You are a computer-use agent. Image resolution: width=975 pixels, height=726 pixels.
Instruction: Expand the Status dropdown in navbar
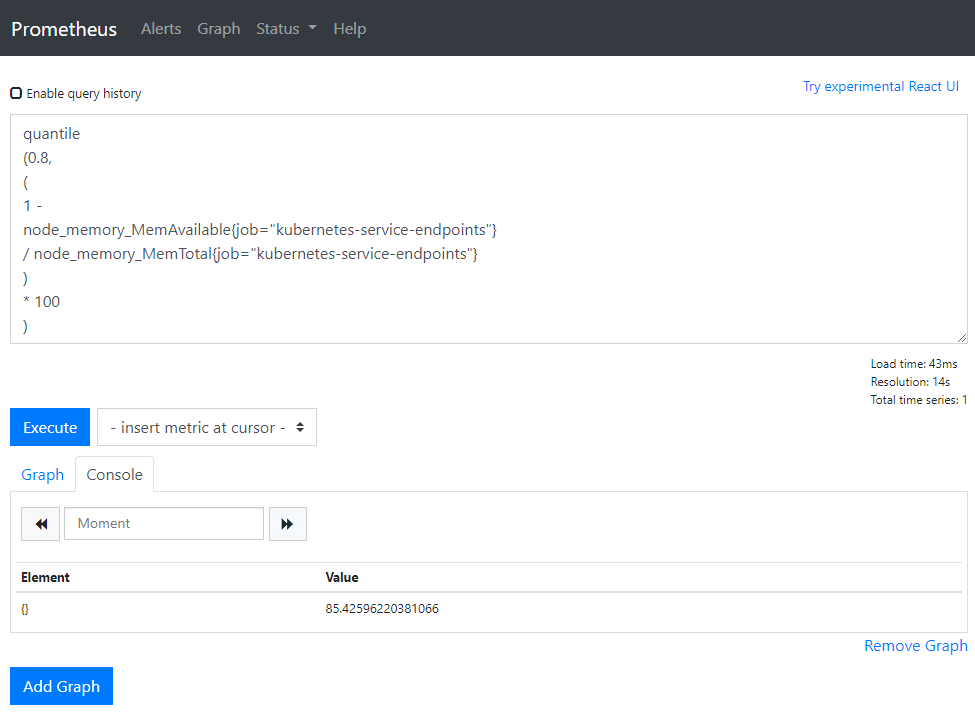point(286,29)
